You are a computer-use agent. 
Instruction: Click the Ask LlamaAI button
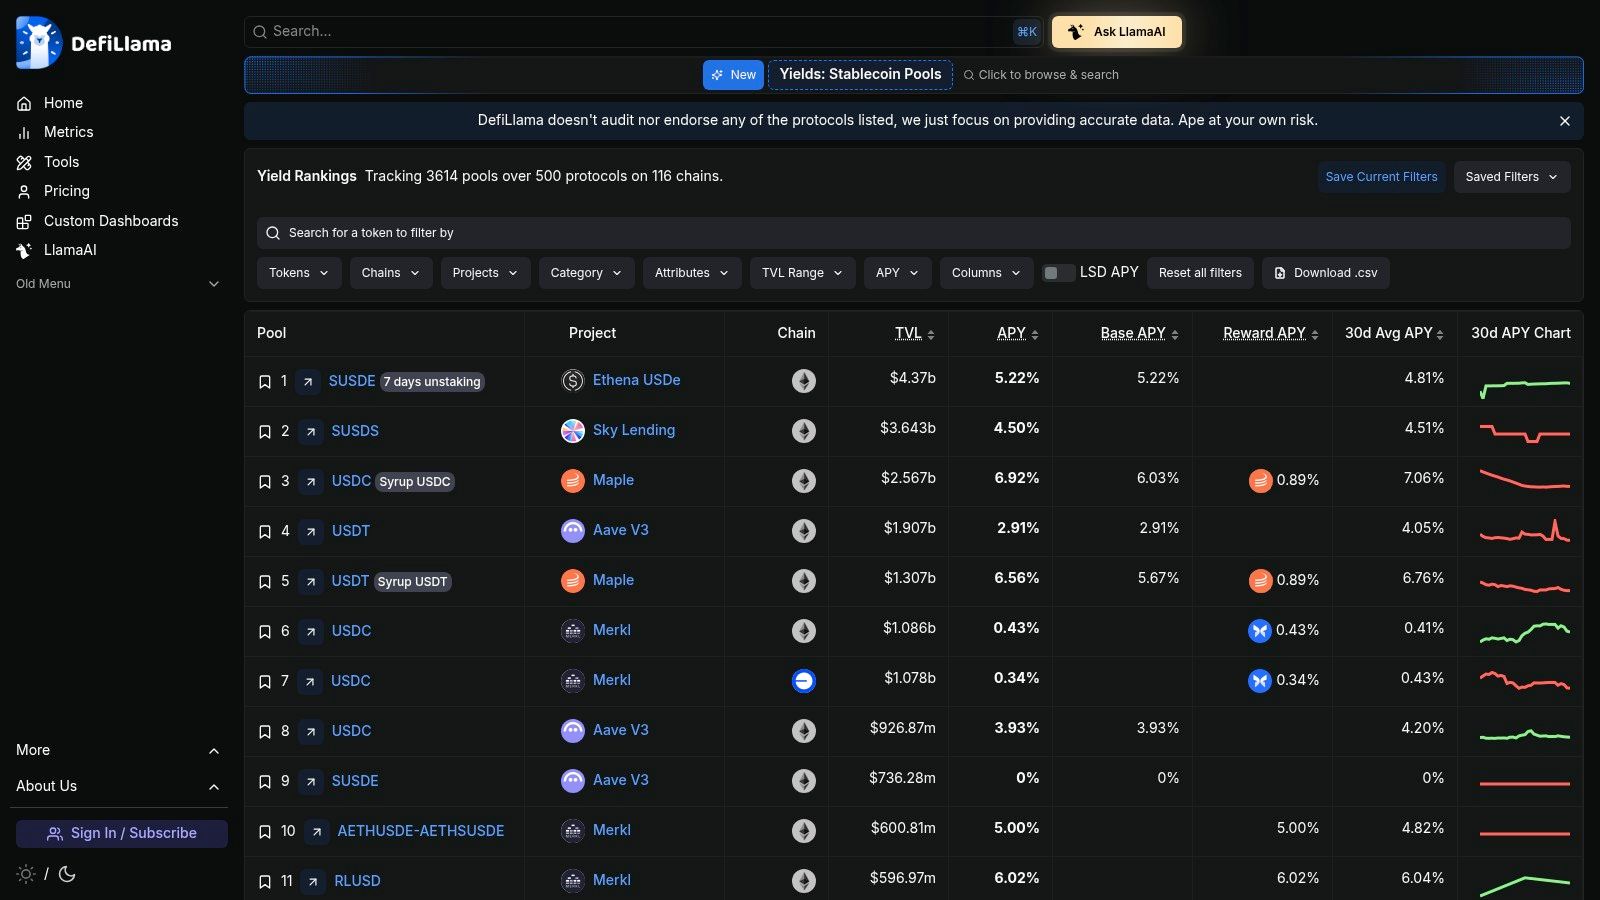point(1116,32)
